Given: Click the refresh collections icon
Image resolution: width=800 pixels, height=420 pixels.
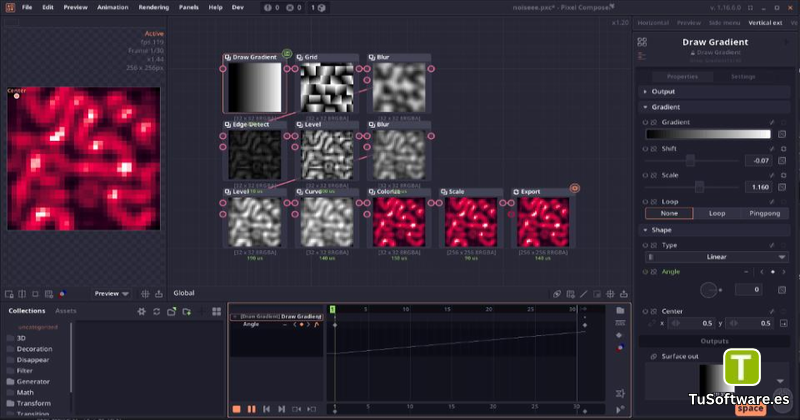Looking at the screenshot, I should 157,311.
